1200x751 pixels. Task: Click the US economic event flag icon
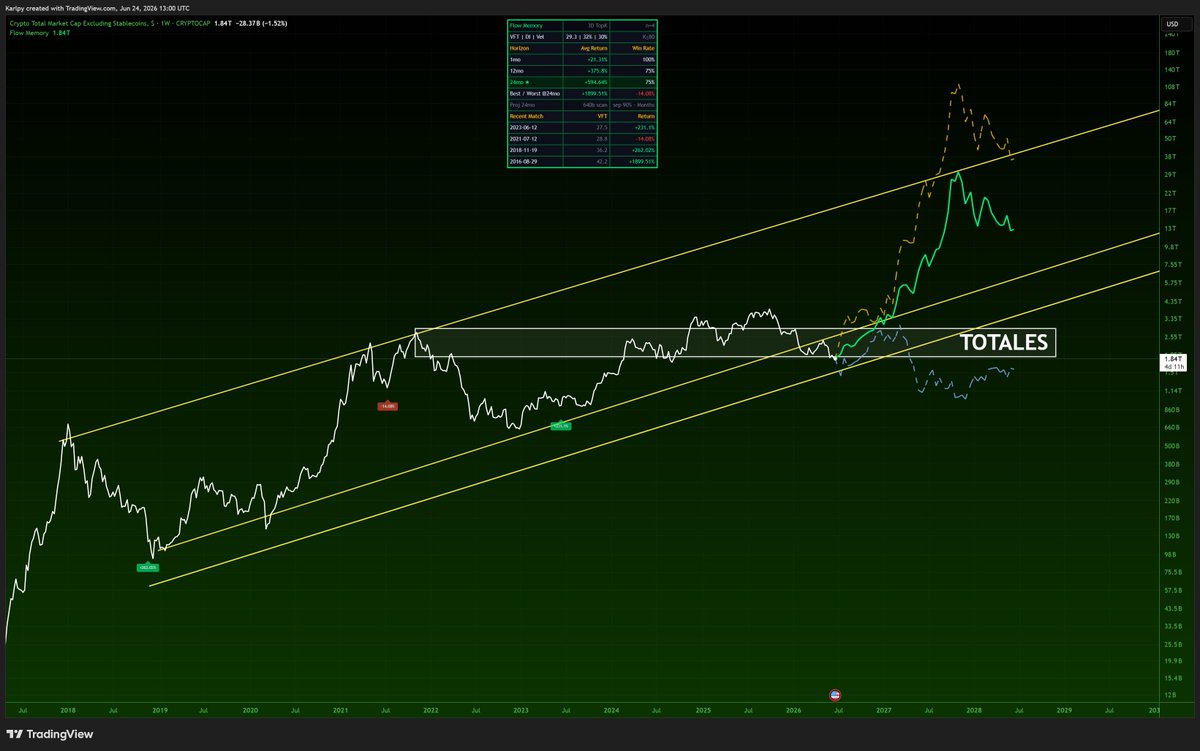pos(835,694)
